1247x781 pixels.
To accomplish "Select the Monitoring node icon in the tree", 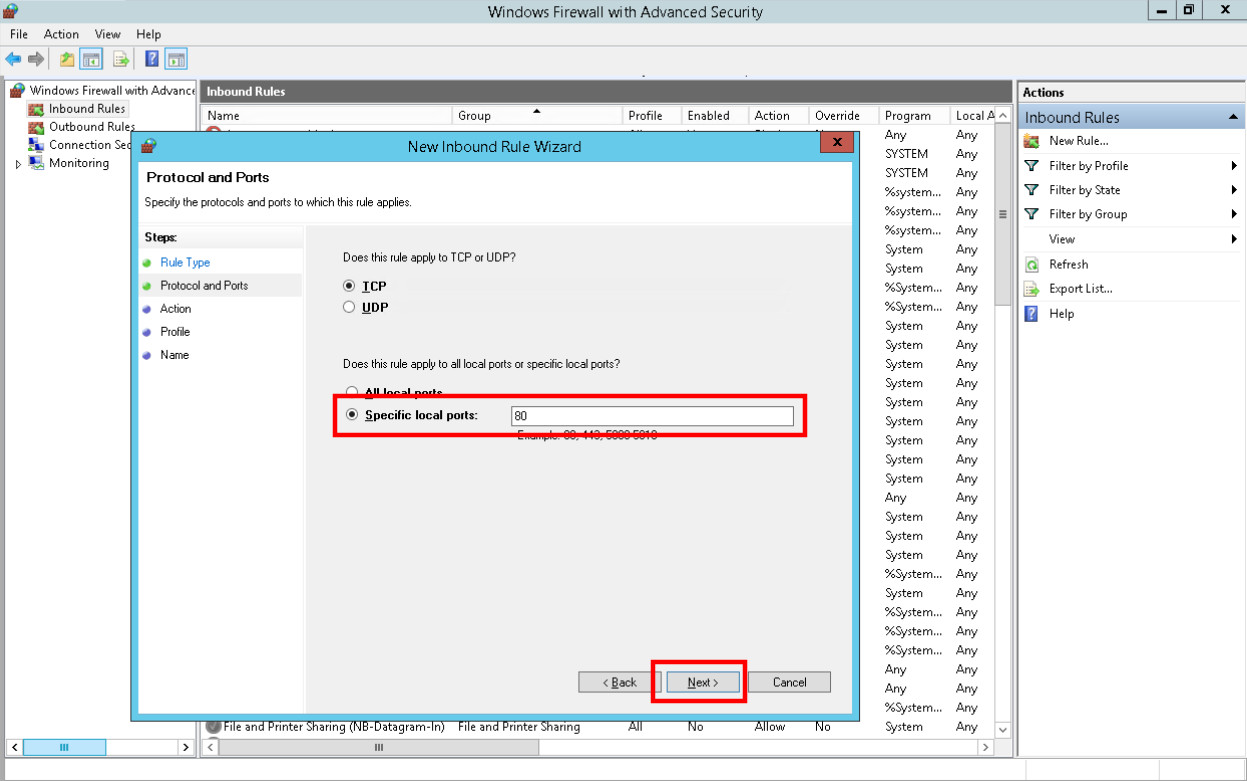I will tap(37, 163).
